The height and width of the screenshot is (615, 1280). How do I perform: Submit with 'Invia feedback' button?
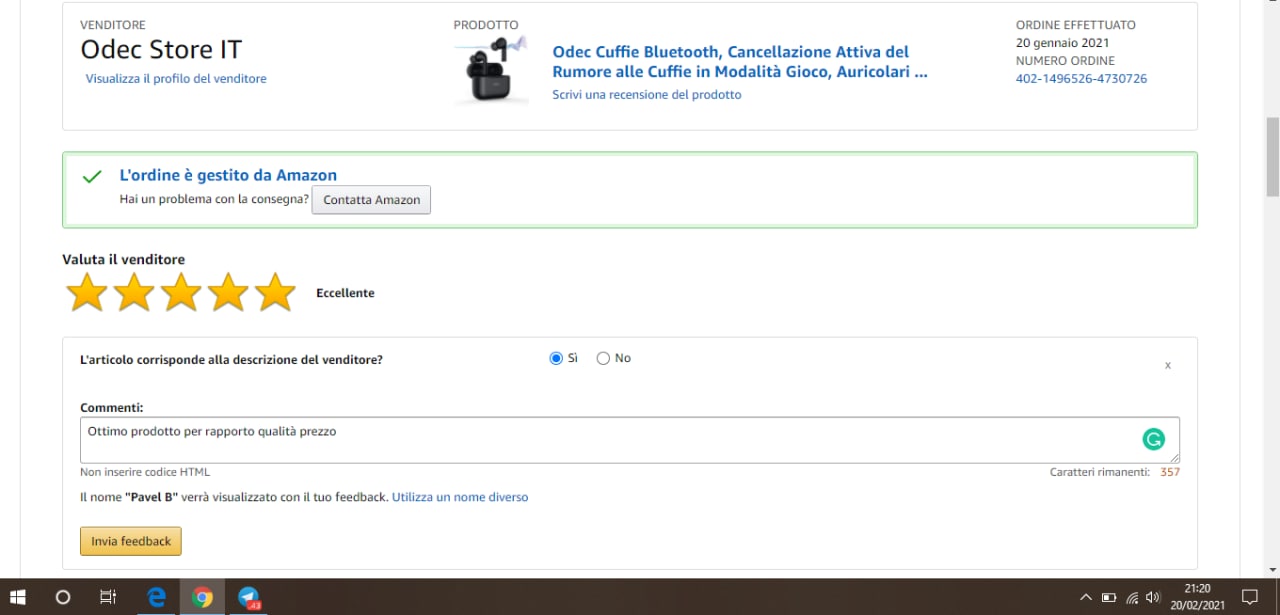131,541
